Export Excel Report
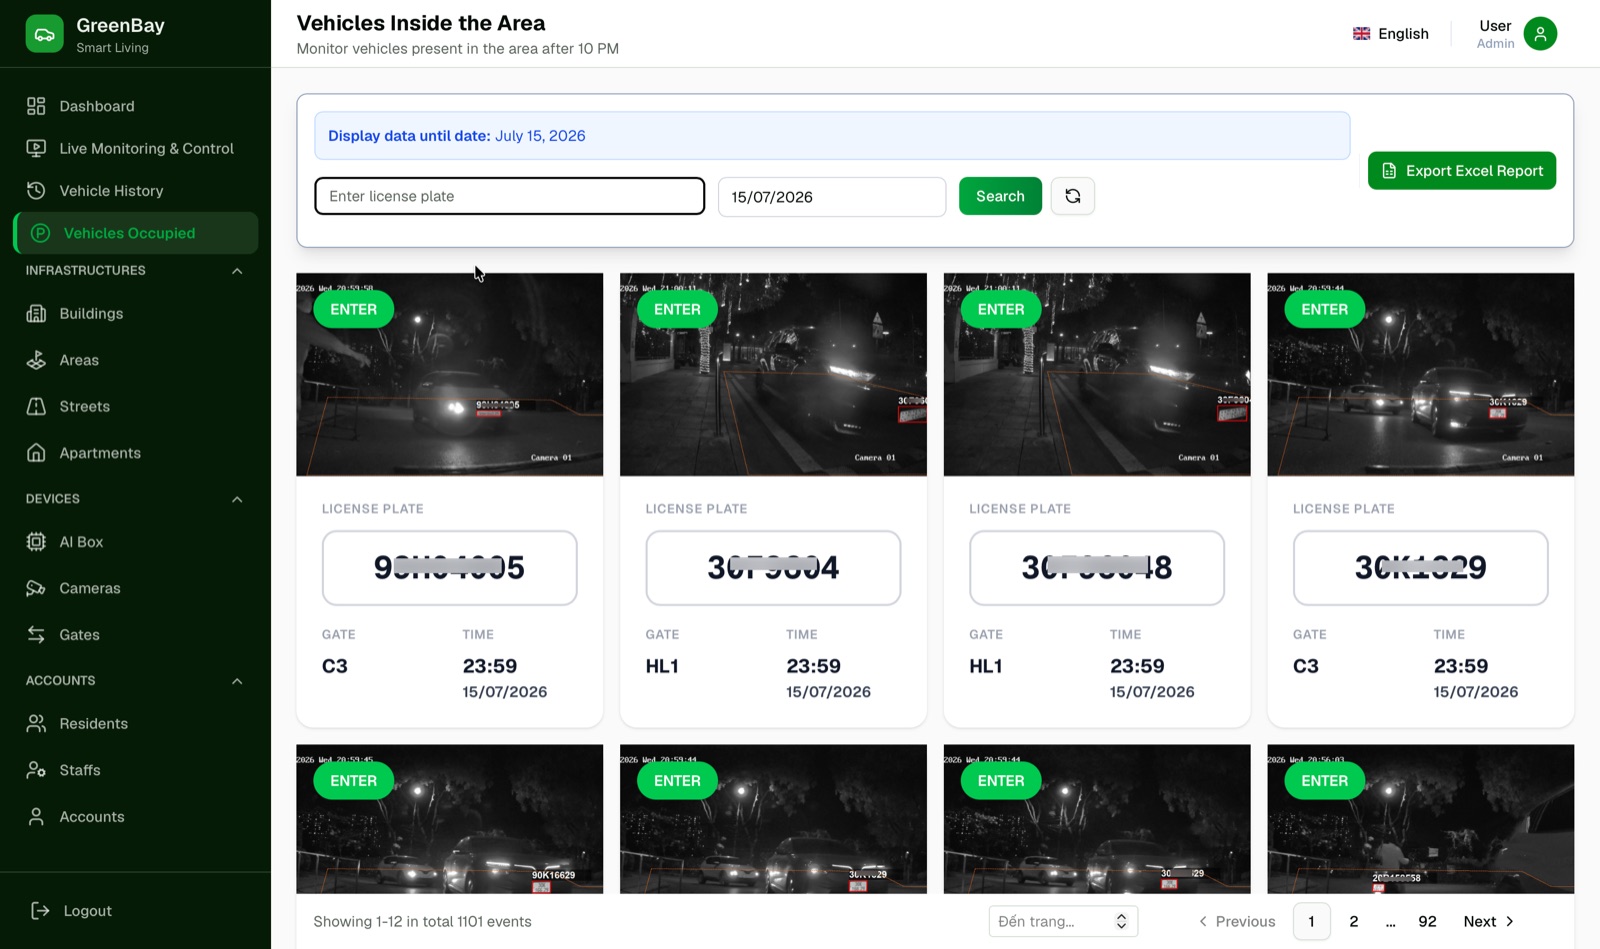This screenshot has height=949, width=1600. (1462, 171)
